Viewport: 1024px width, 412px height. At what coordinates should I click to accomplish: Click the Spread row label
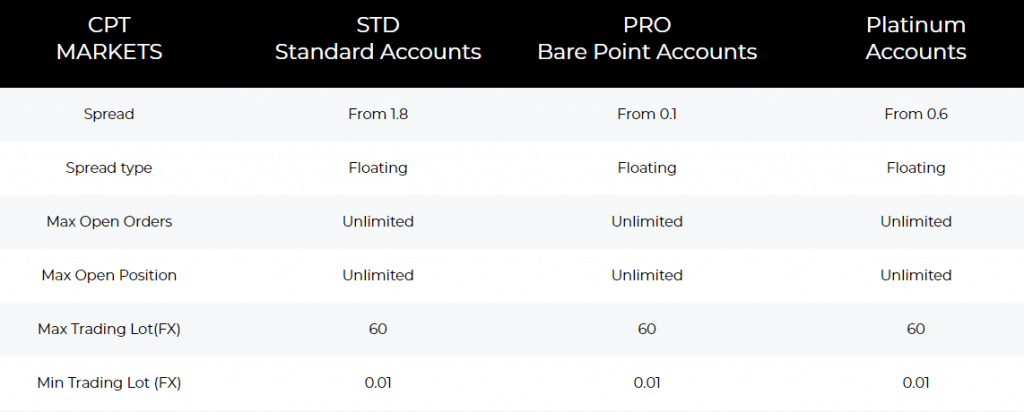(x=109, y=114)
